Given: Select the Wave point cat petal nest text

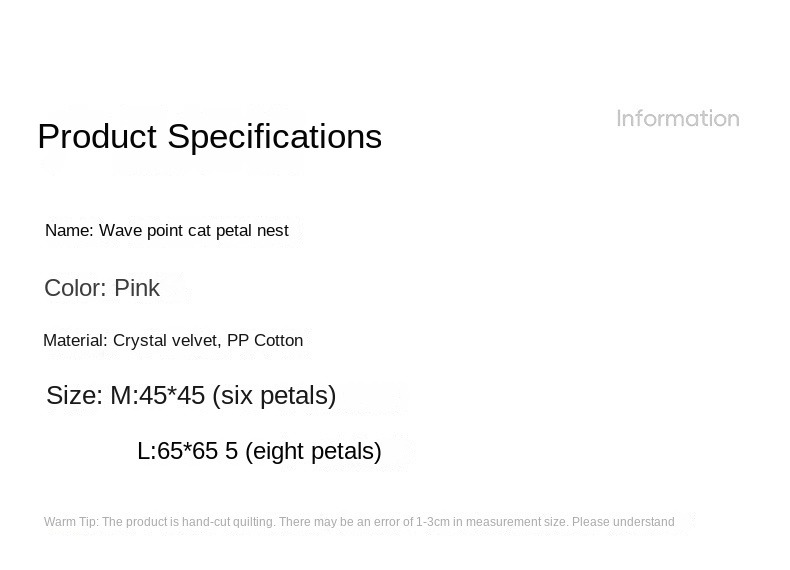Looking at the screenshot, I should coord(193,230).
